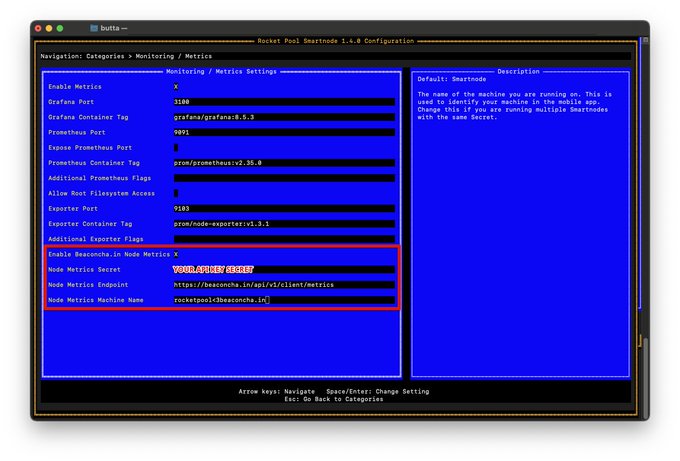
Task: Select the Grafana Port field 3100
Action: click(x=284, y=102)
